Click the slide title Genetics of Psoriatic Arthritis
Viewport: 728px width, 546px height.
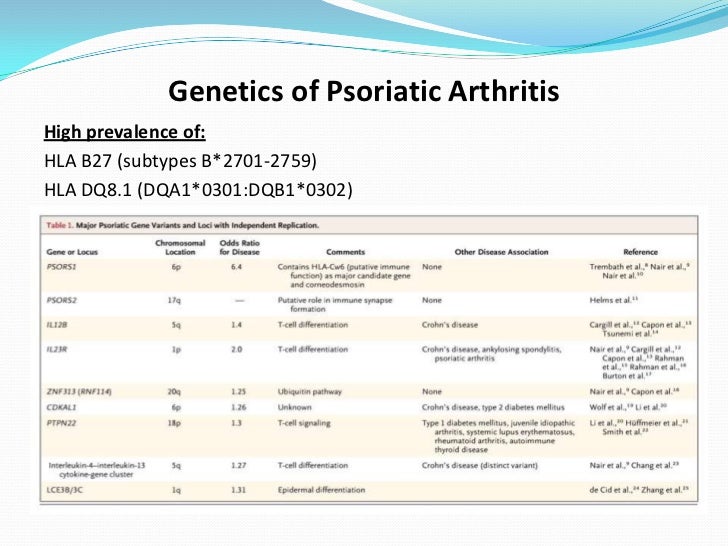pos(364,91)
